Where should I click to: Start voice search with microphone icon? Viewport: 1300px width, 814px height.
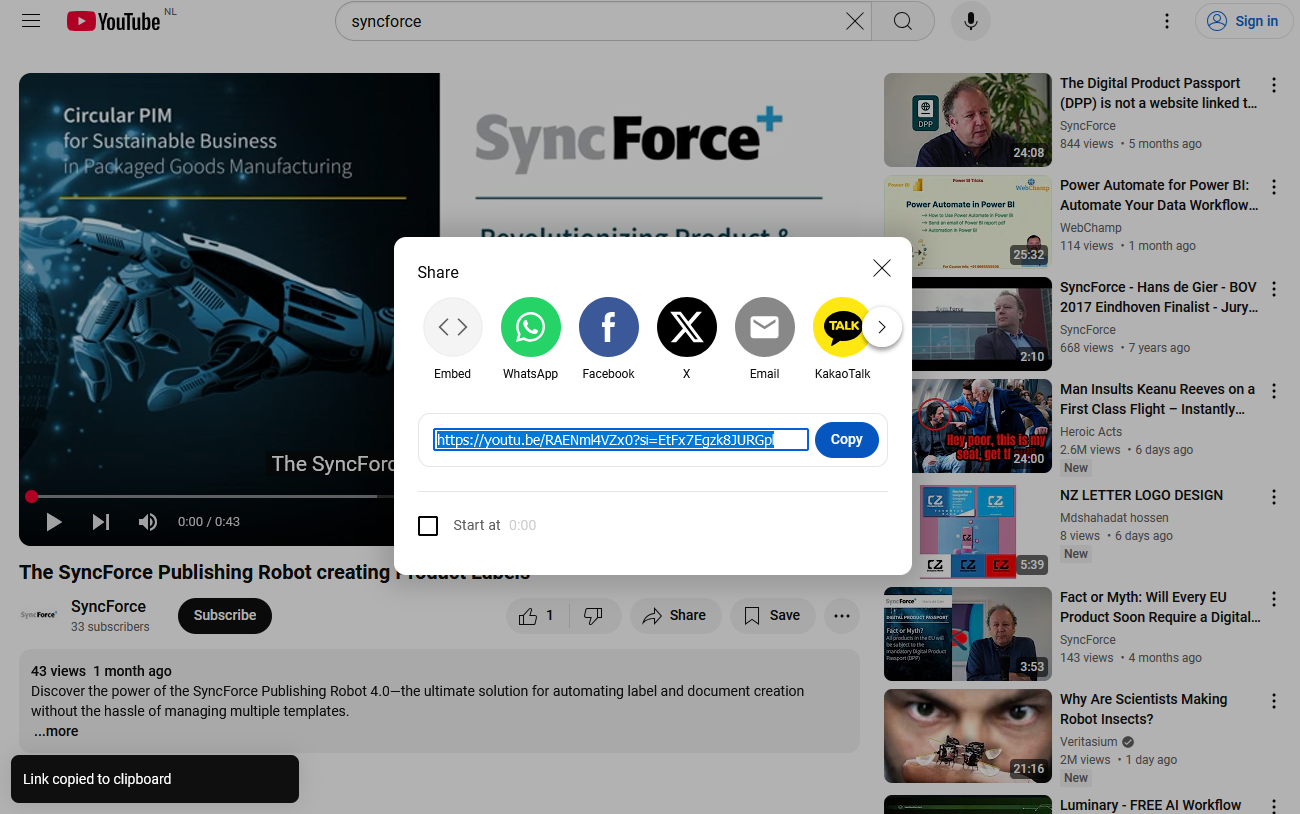tap(971, 21)
